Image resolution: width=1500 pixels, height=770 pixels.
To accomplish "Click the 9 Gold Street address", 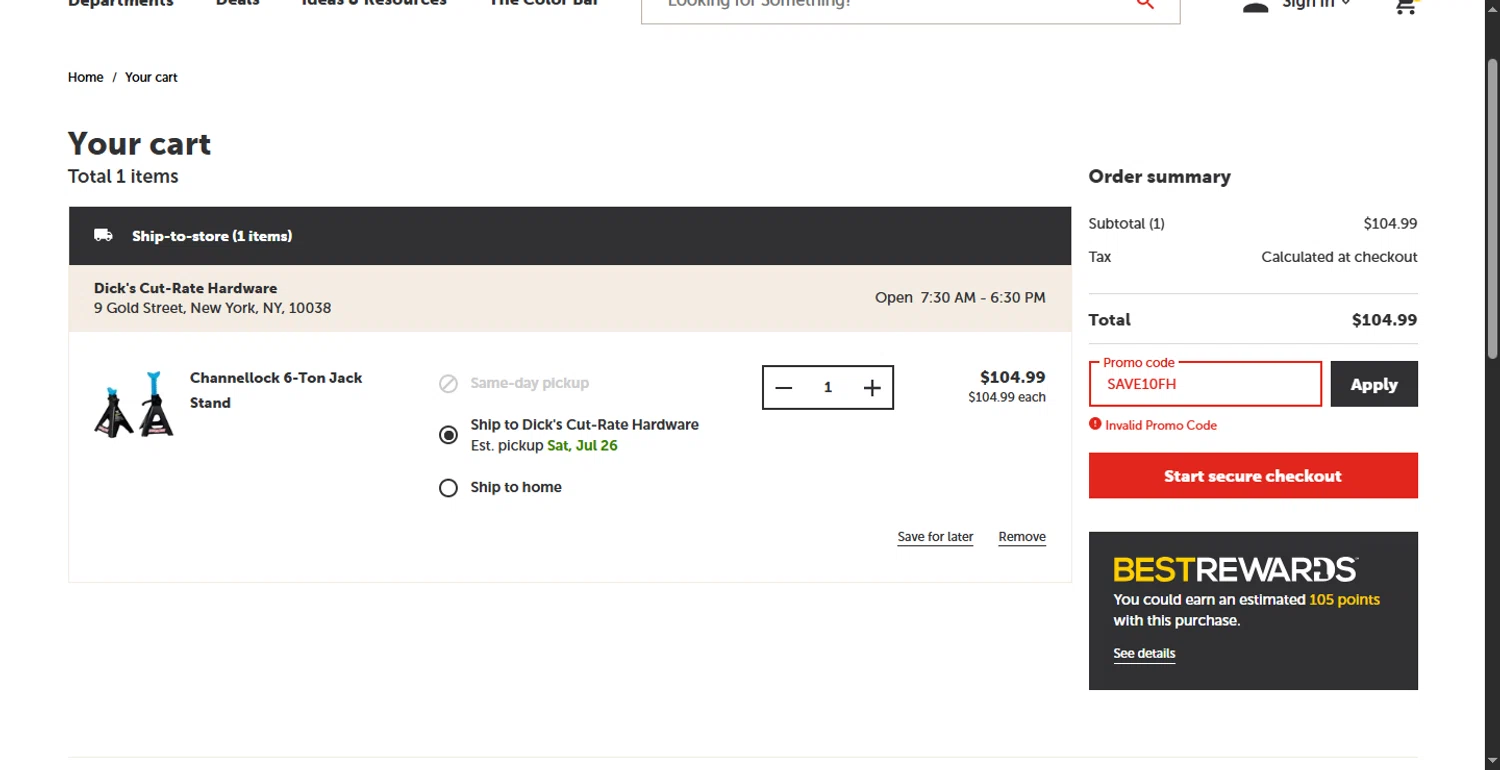I will pos(212,308).
